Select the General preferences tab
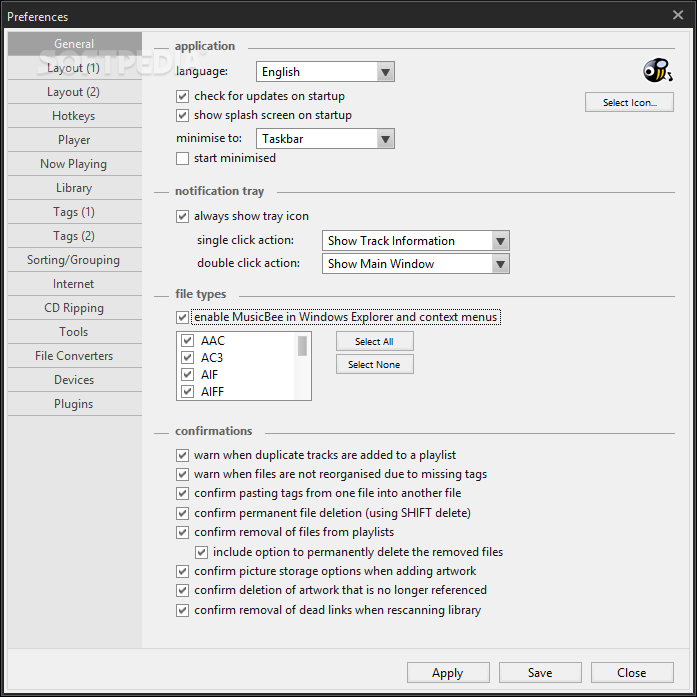The height and width of the screenshot is (697, 697). click(75, 44)
